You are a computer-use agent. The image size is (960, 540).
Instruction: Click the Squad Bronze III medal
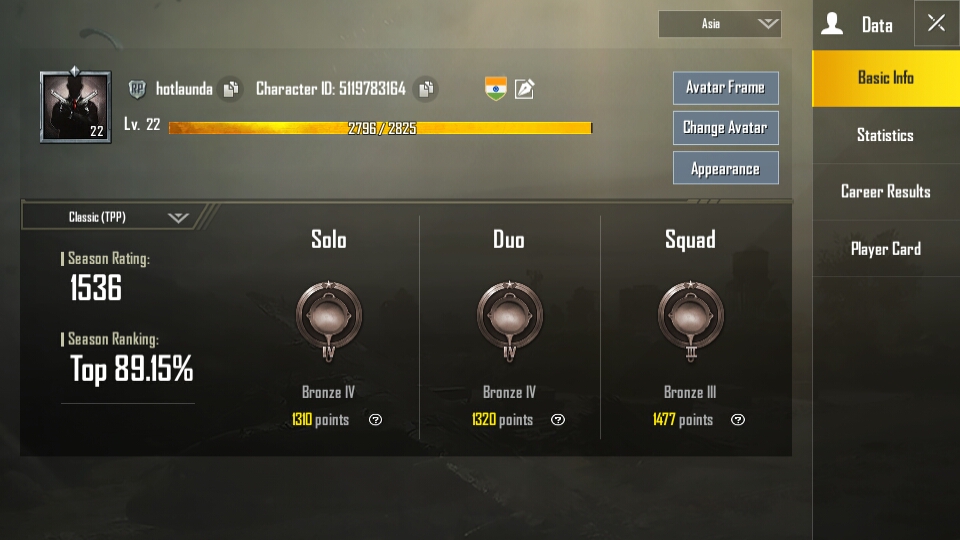click(x=691, y=321)
